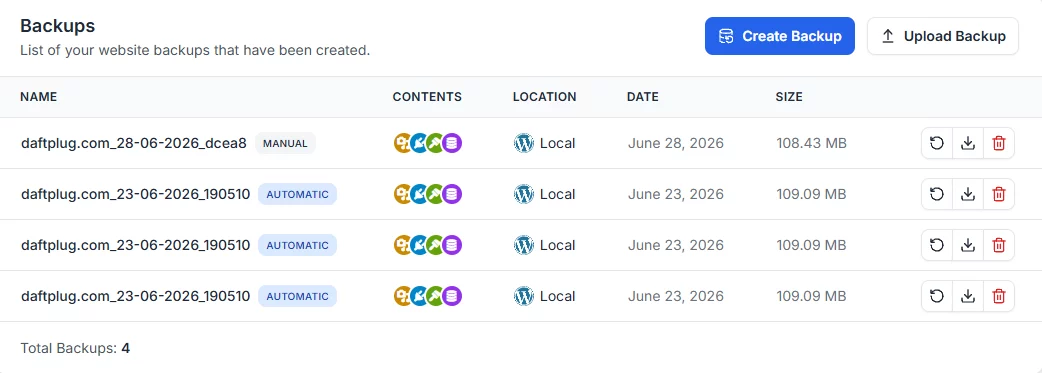
Task: Click blue plugins icon in dcea8 row
Action: coord(419,143)
